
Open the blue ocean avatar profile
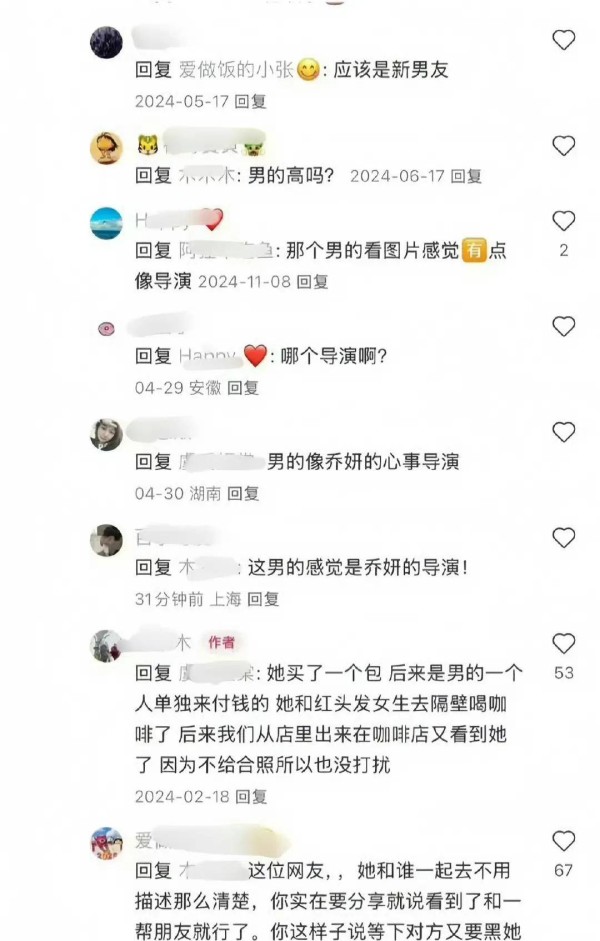pyautogui.click(x=106, y=223)
